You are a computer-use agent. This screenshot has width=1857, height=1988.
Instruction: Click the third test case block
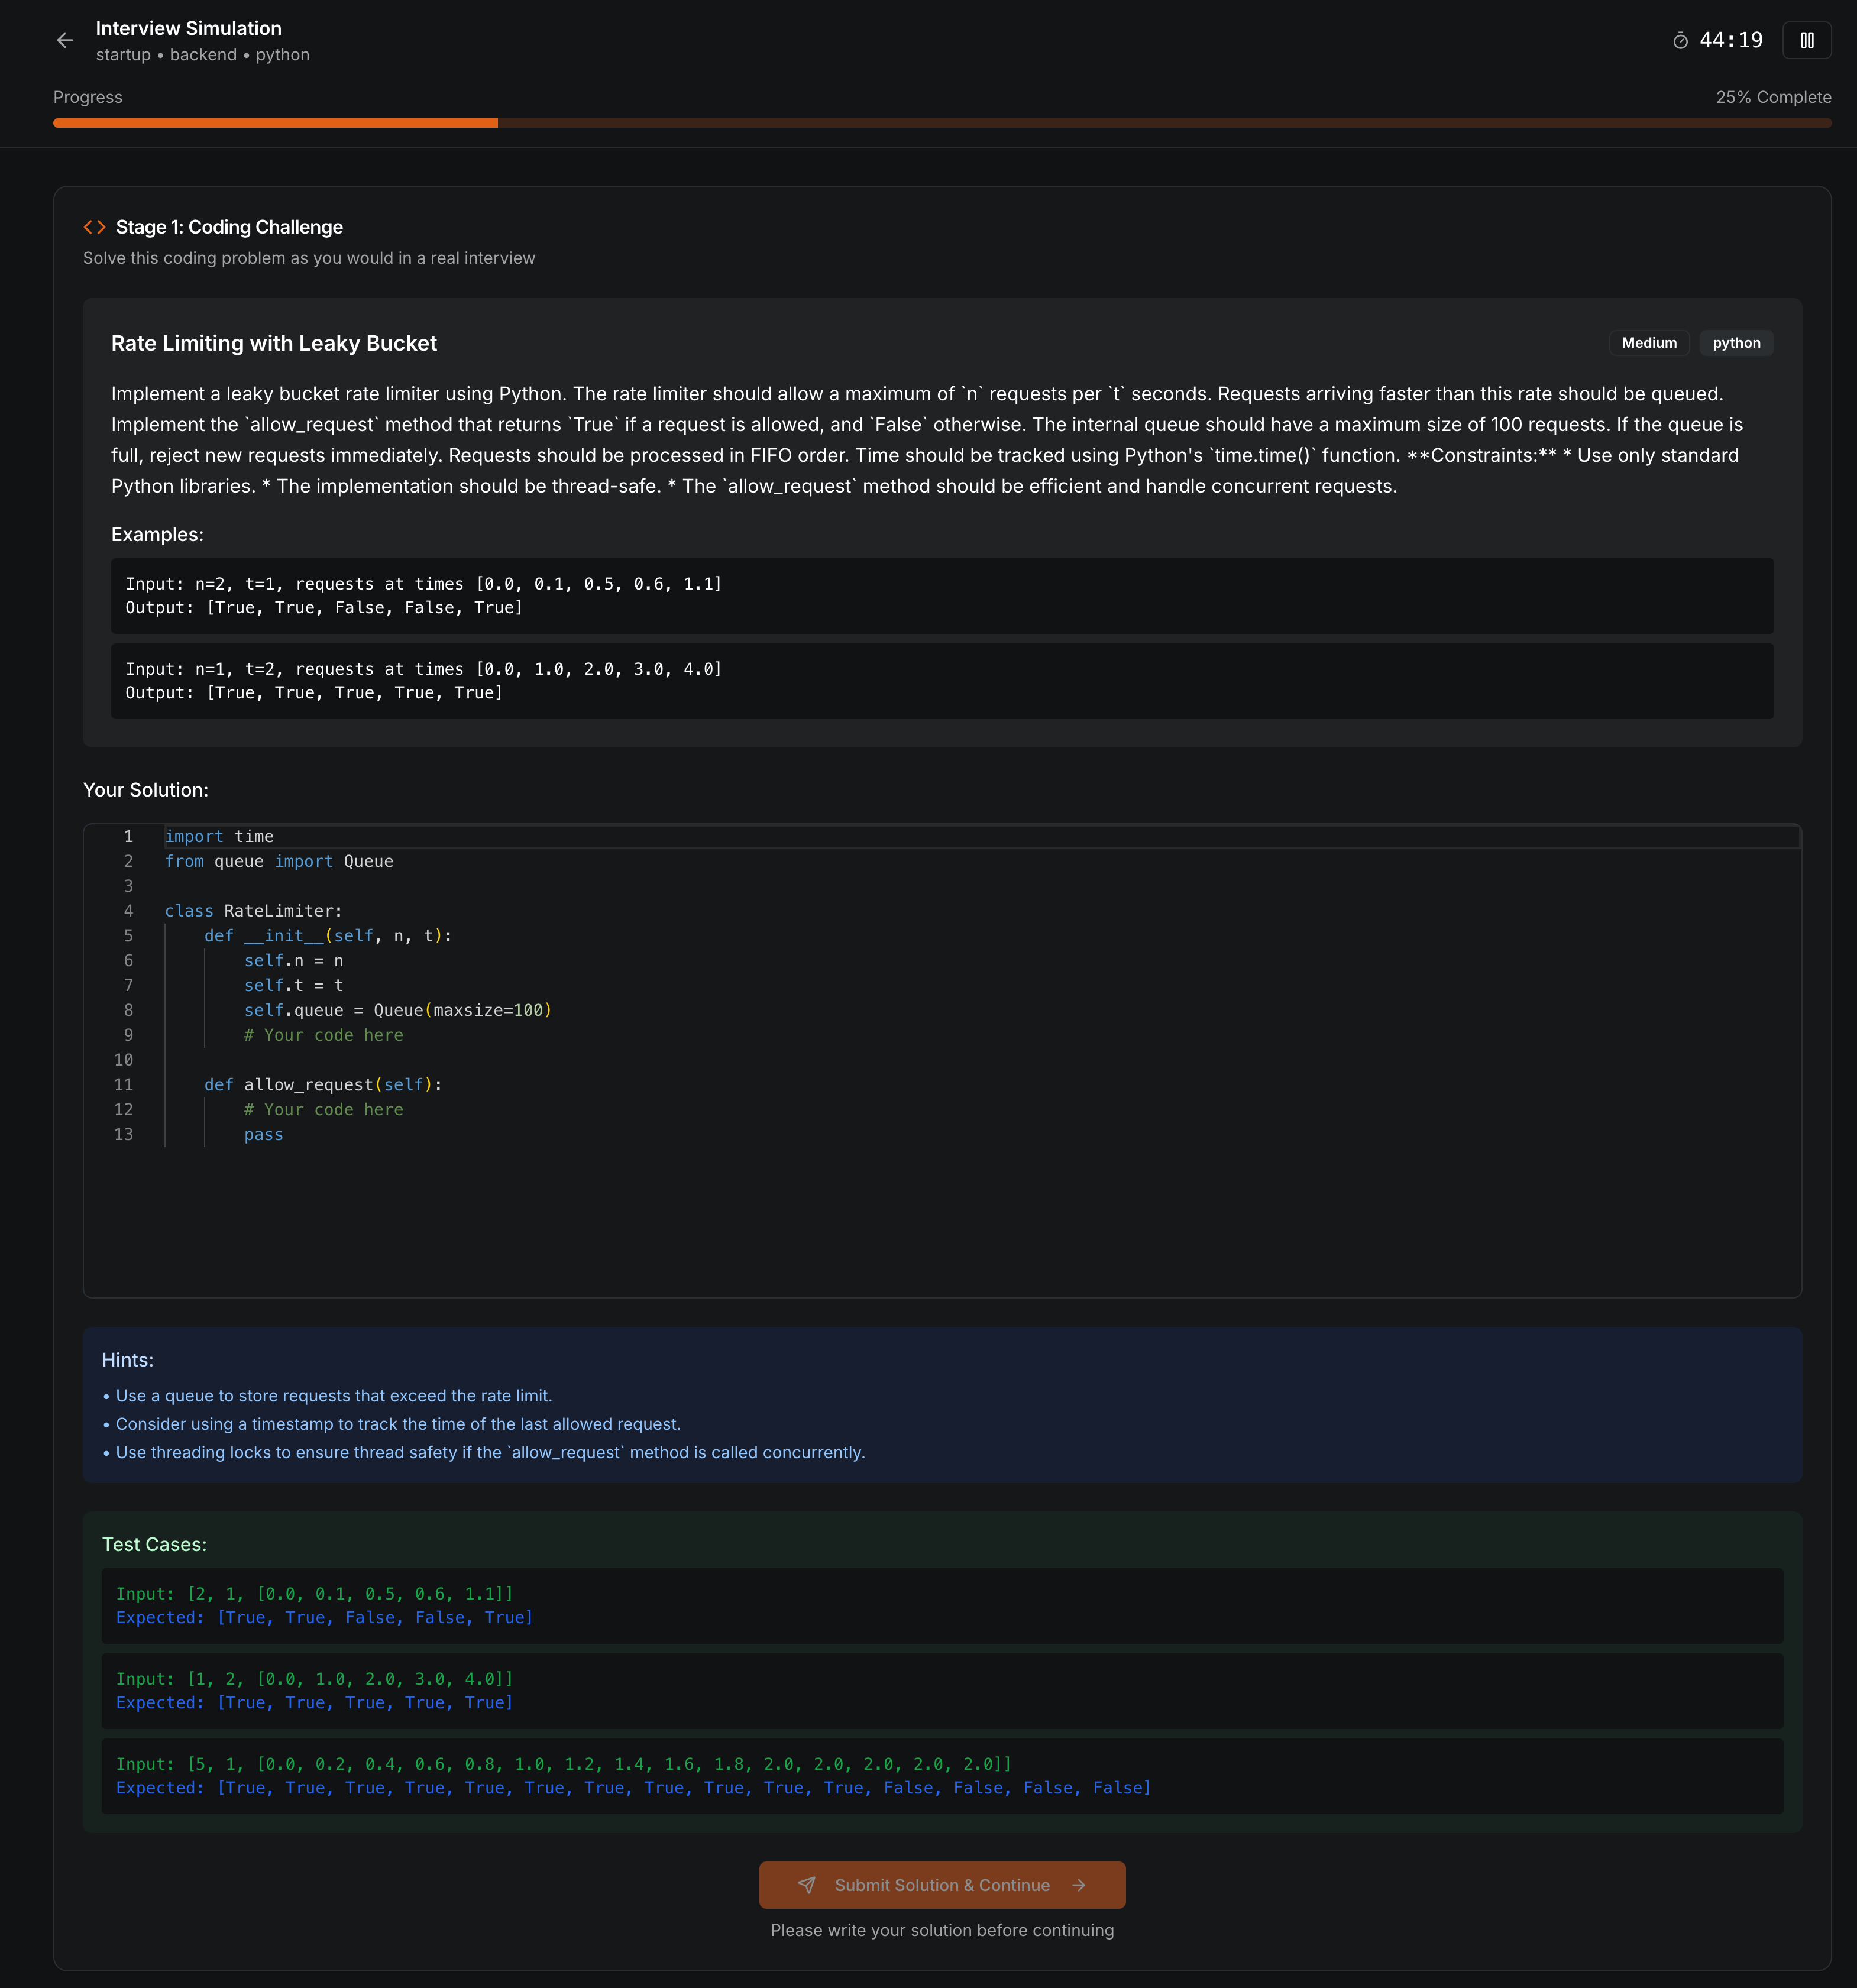(941, 1776)
